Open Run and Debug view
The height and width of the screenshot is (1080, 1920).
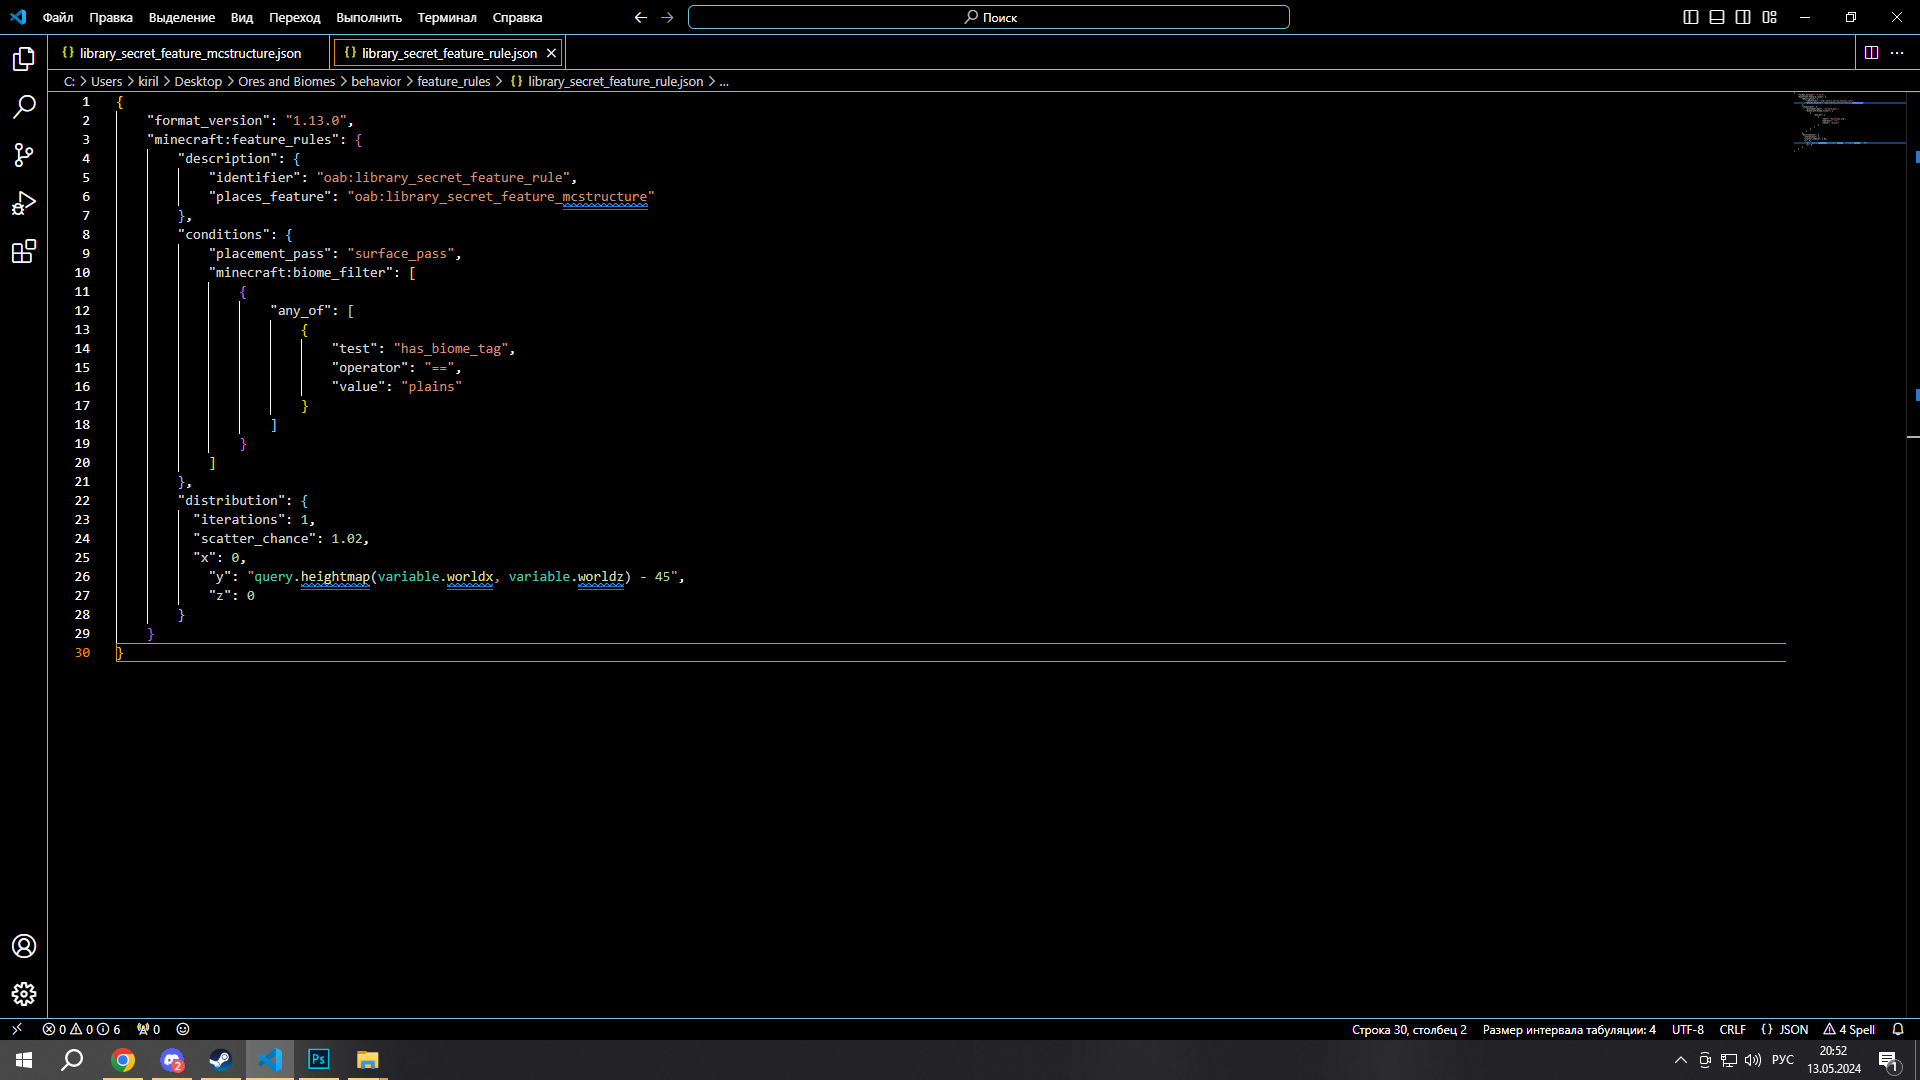click(x=24, y=203)
